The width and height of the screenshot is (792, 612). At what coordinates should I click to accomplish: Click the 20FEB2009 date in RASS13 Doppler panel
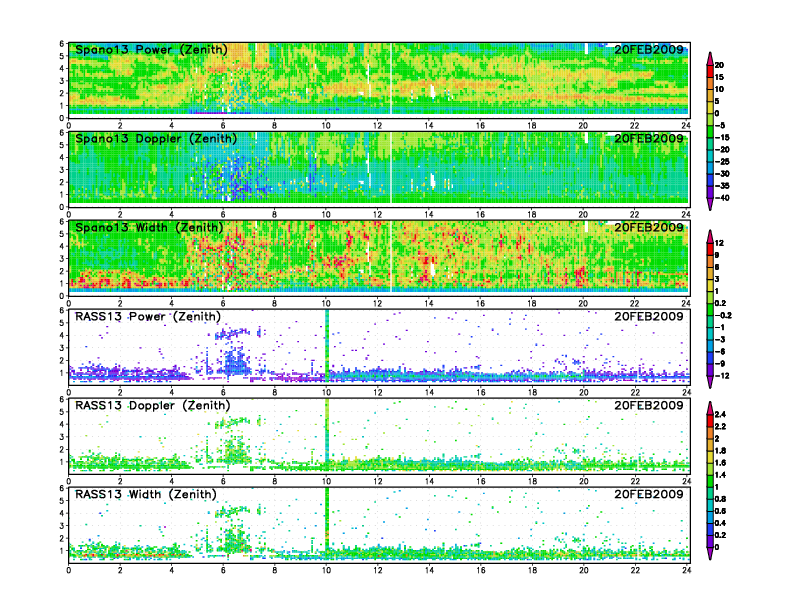tap(649, 405)
